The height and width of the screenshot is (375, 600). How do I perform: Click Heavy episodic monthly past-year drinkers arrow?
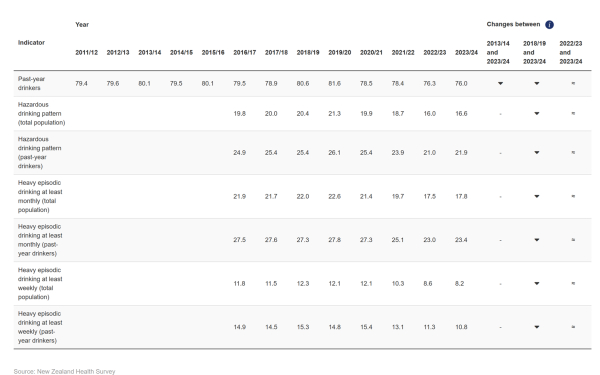pos(536,240)
